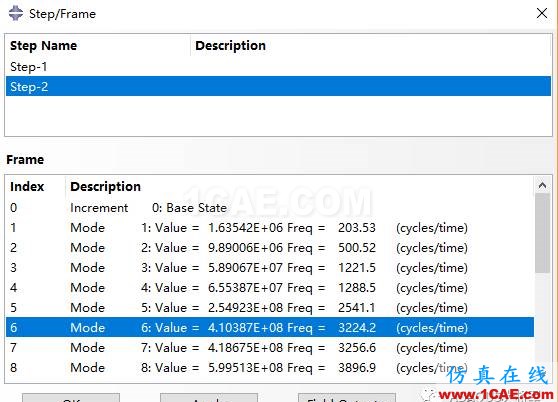Select frame 0 Base State increment
This screenshot has width=558, height=402.
270,208
